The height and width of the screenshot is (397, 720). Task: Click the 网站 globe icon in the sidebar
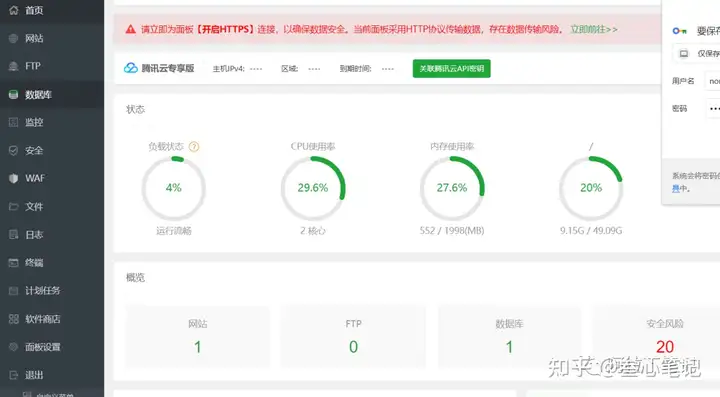click(x=14, y=39)
